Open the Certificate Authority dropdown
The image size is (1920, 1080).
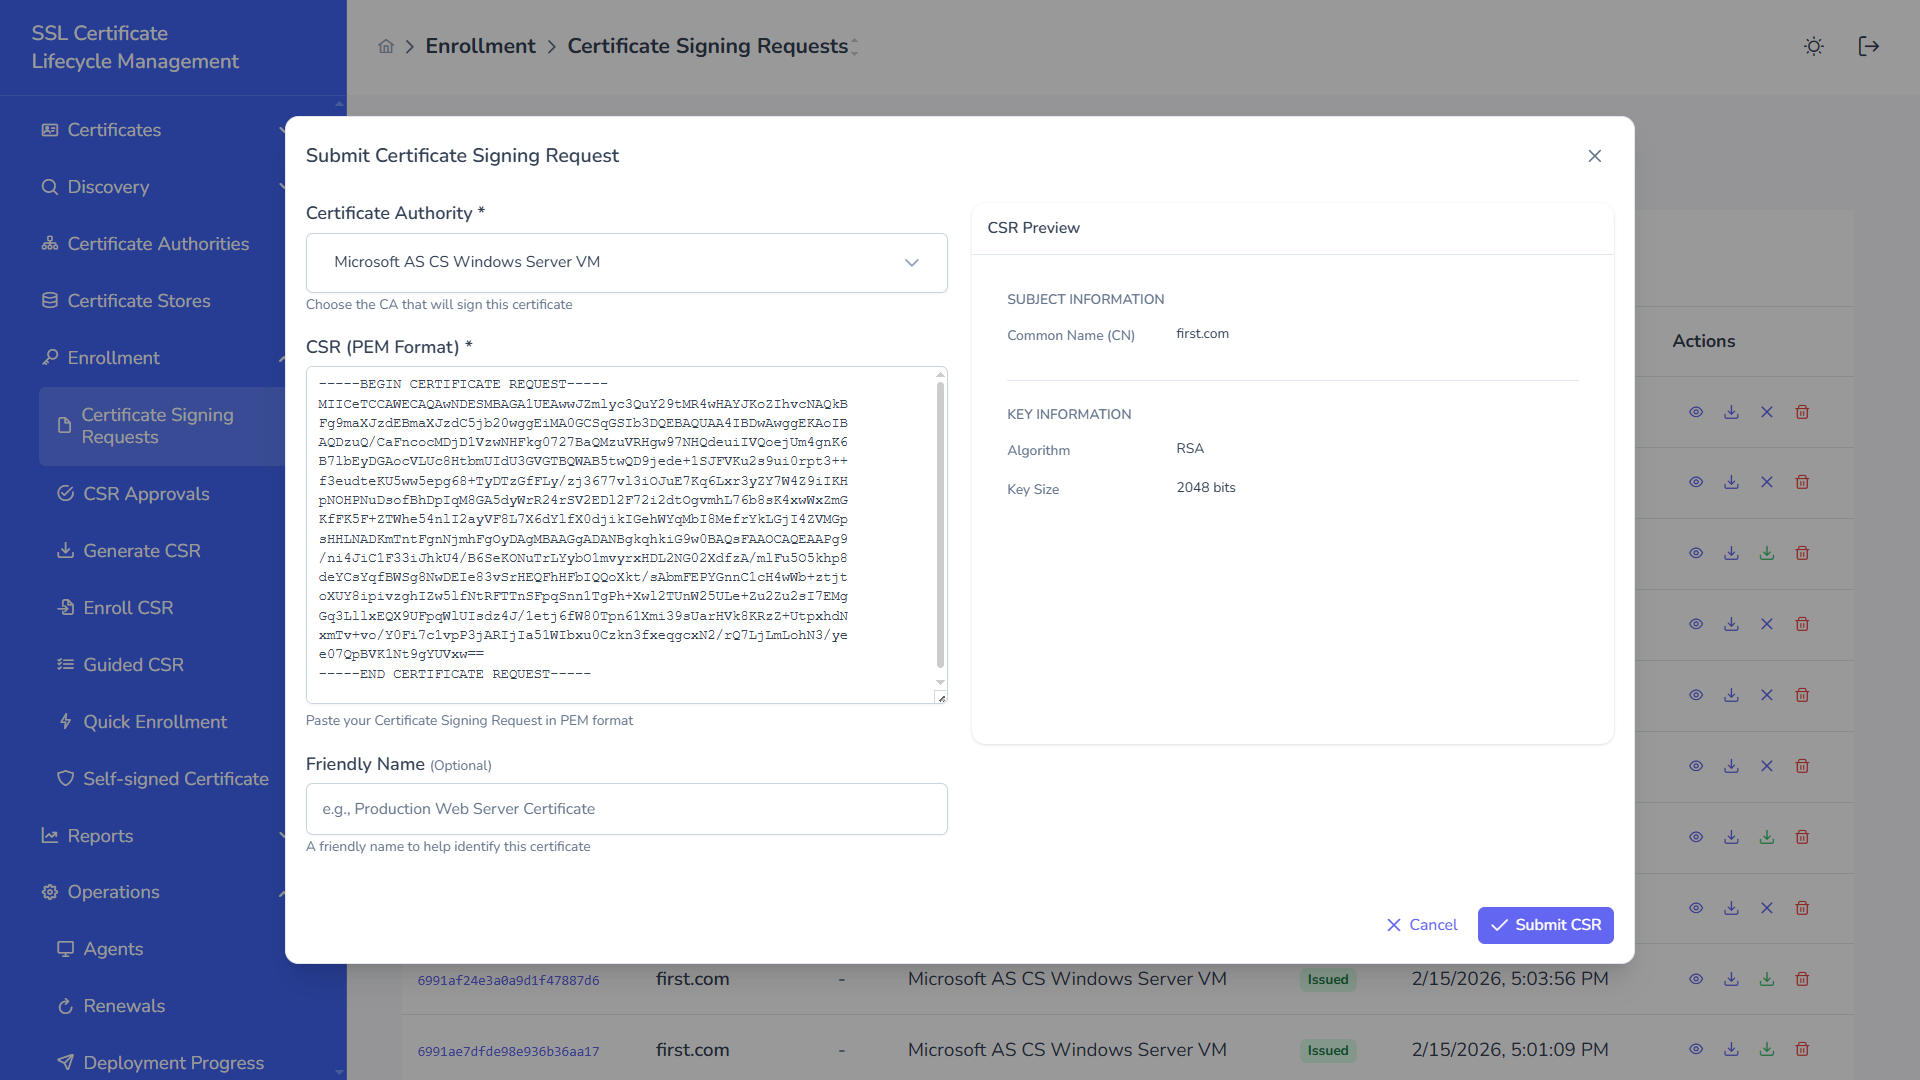tap(626, 262)
